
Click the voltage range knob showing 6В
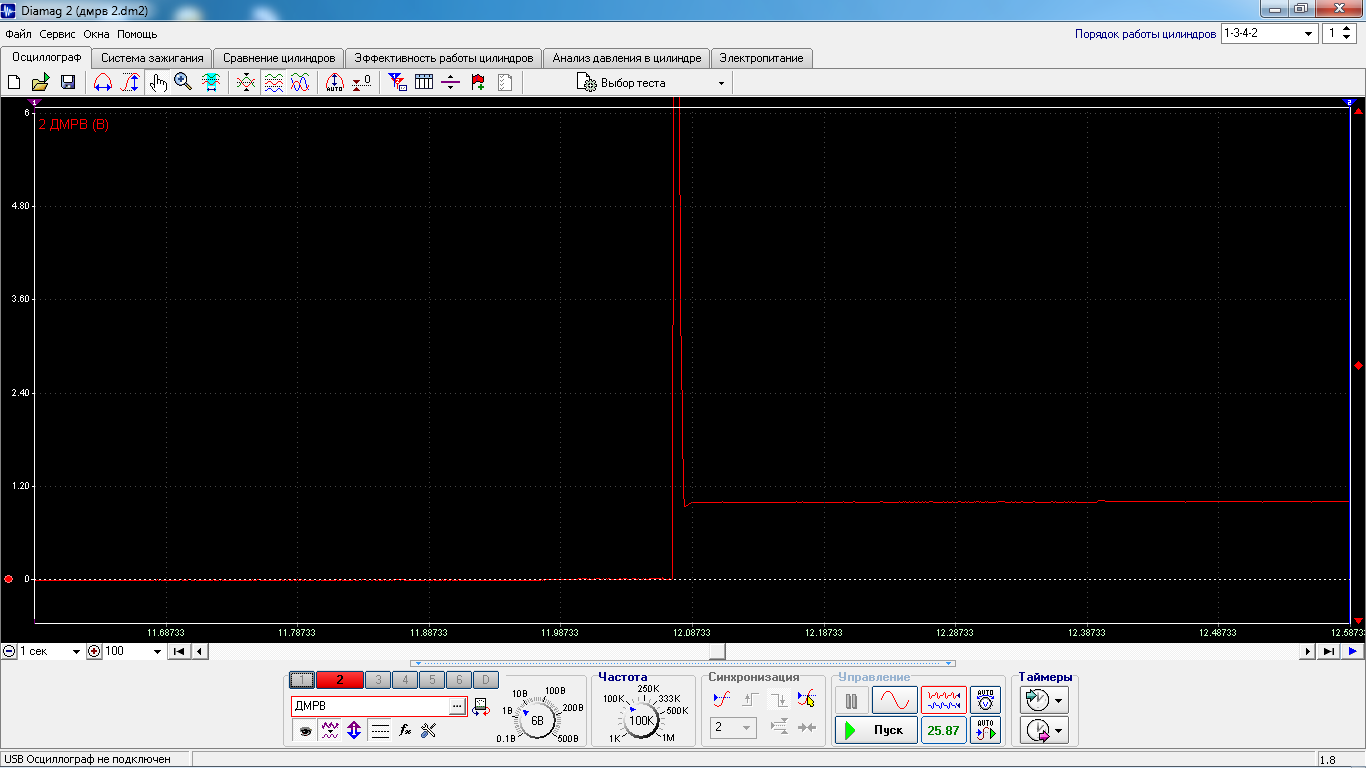point(537,719)
